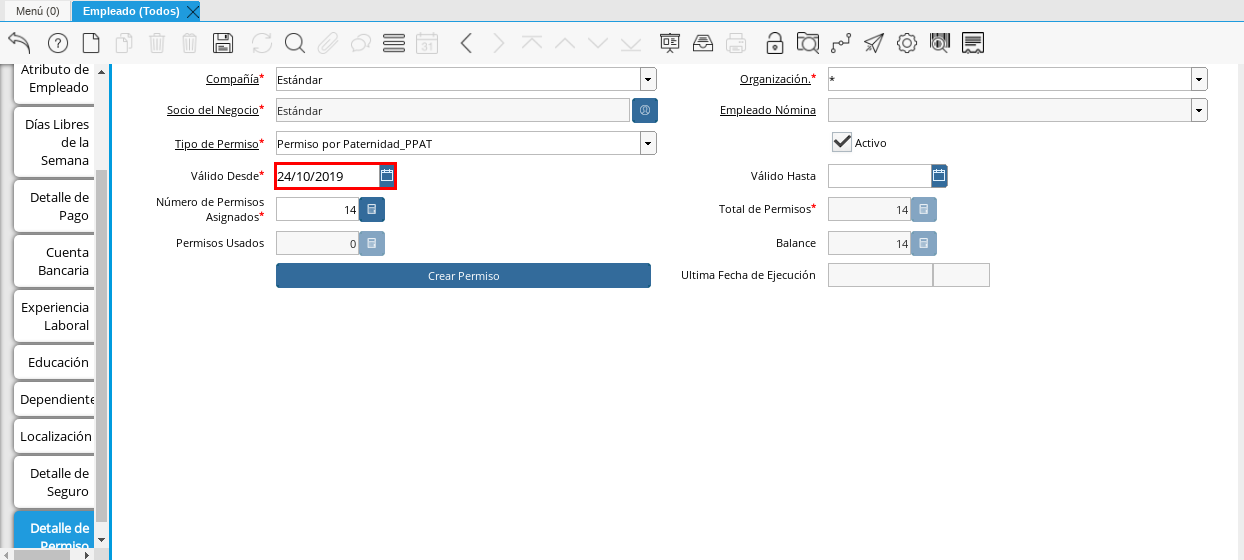The height and width of the screenshot is (560, 1244).
Task: Click calculator icon beside Balance
Action: (x=924, y=243)
